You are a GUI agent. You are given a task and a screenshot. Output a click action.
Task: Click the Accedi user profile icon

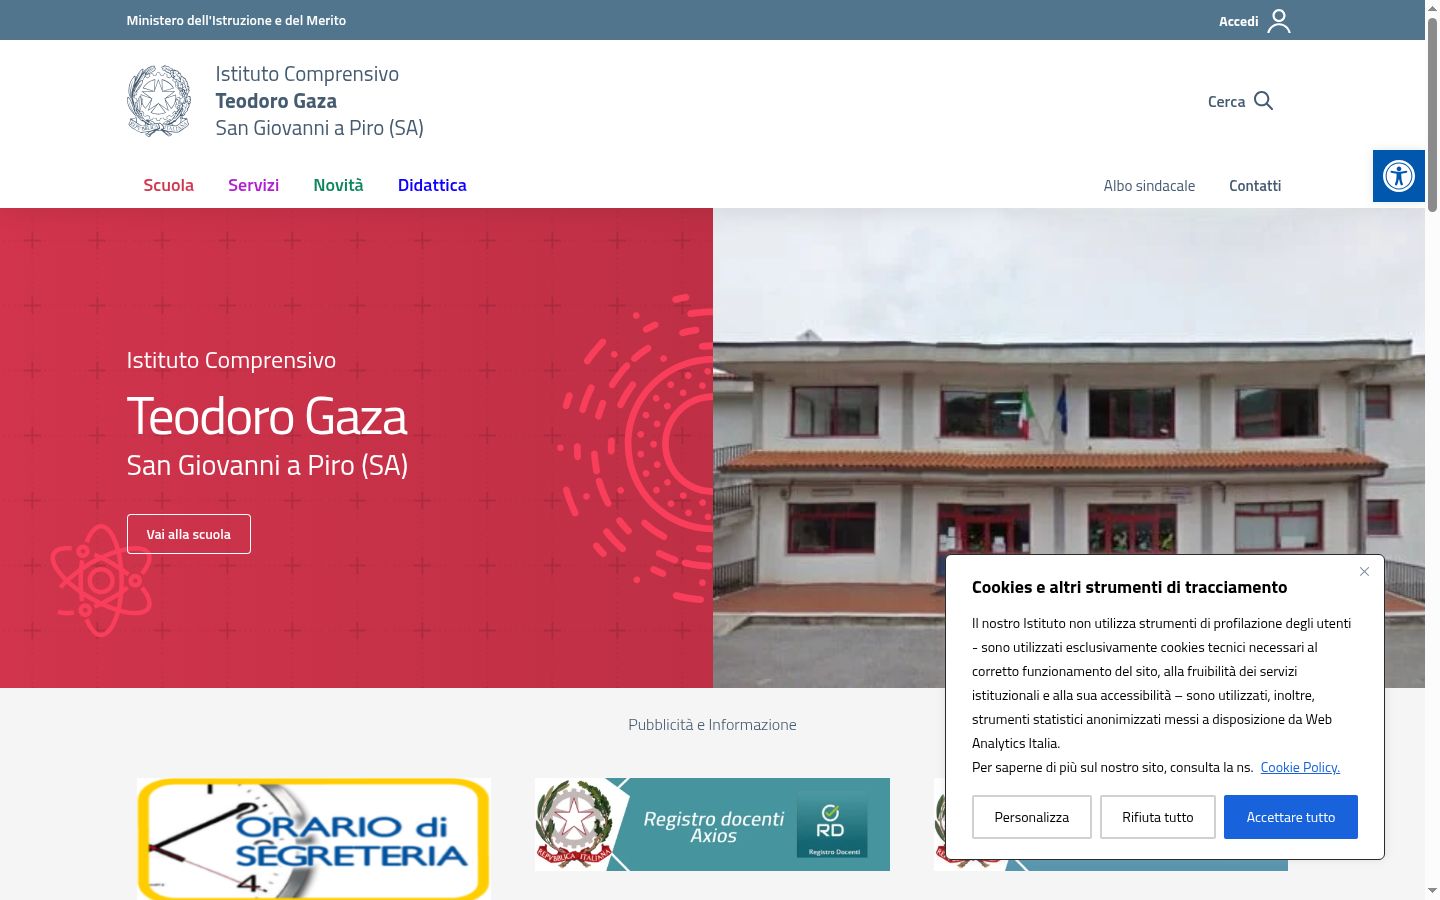[1279, 21]
